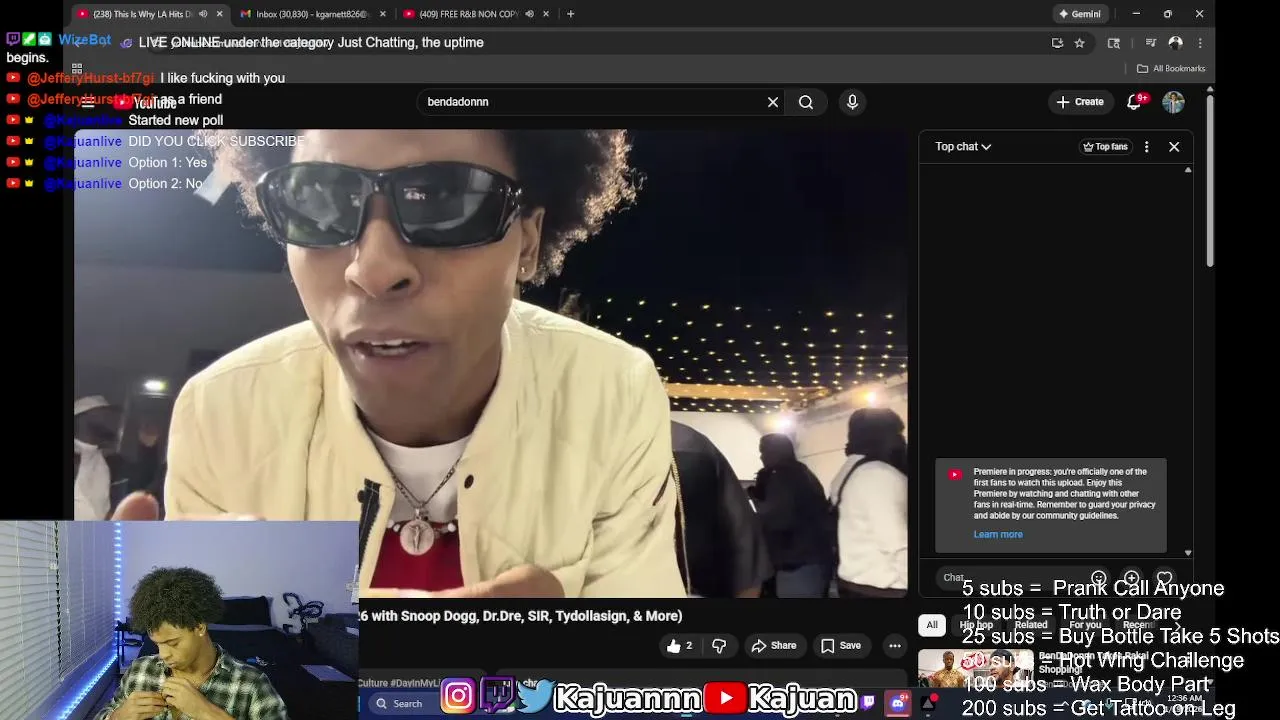Open Discord from the taskbar
Screen dimensions: 1280x720
point(898,703)
